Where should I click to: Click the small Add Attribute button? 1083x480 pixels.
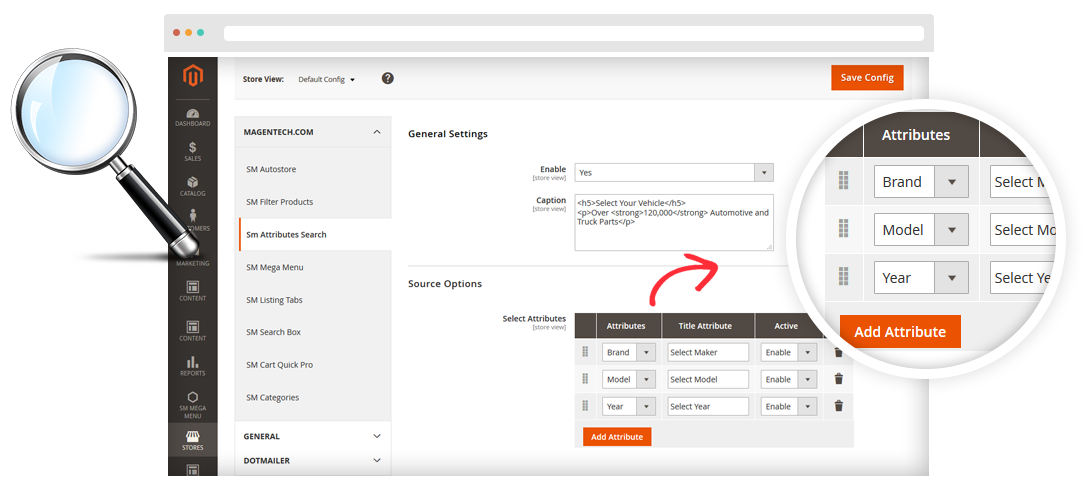point(617,436)
